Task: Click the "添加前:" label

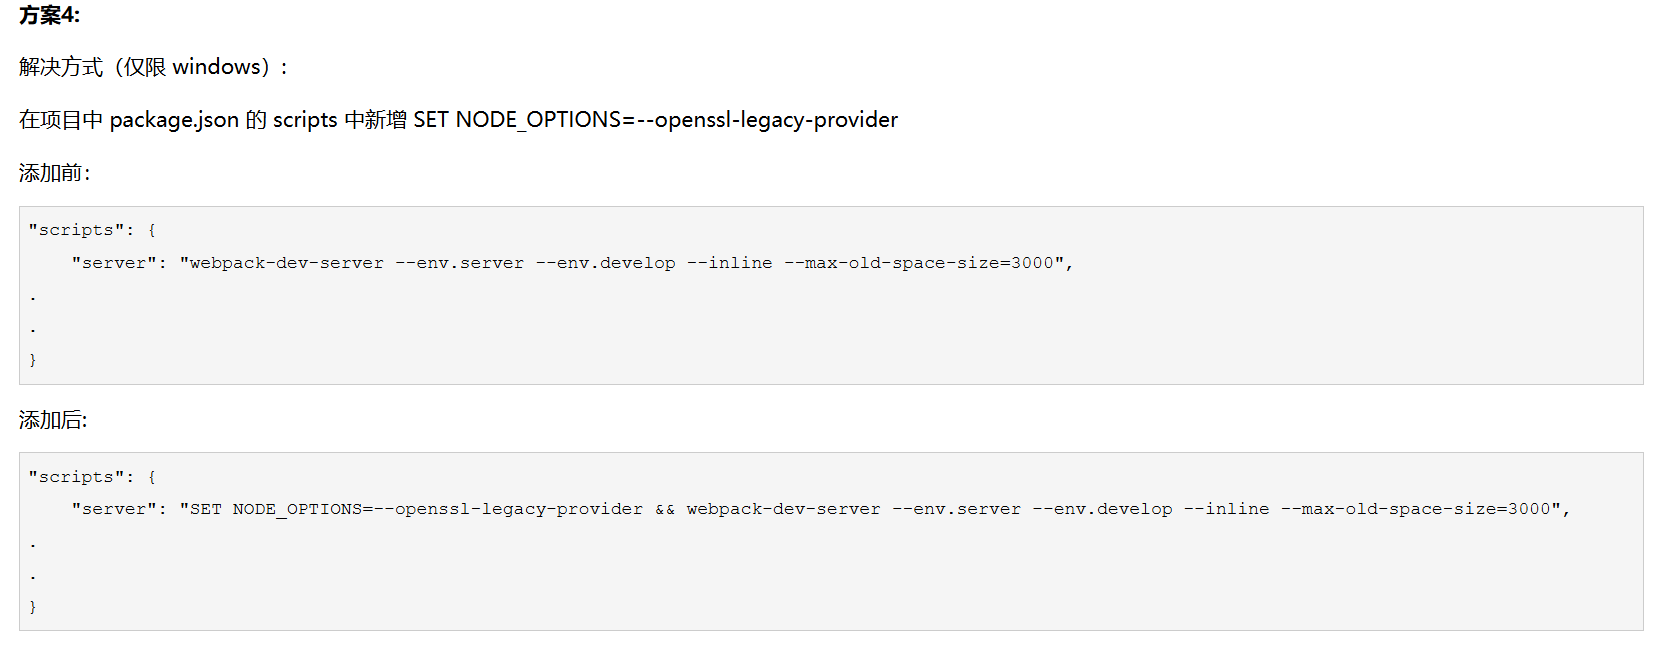Action: coord(54,173)
